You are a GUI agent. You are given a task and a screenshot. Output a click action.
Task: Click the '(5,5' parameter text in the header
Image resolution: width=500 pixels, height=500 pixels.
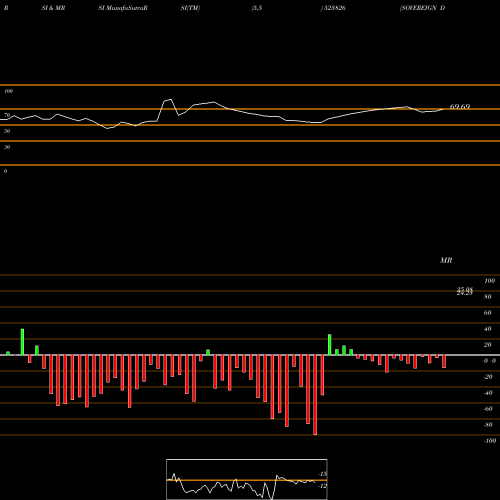(x=257, y=8)
